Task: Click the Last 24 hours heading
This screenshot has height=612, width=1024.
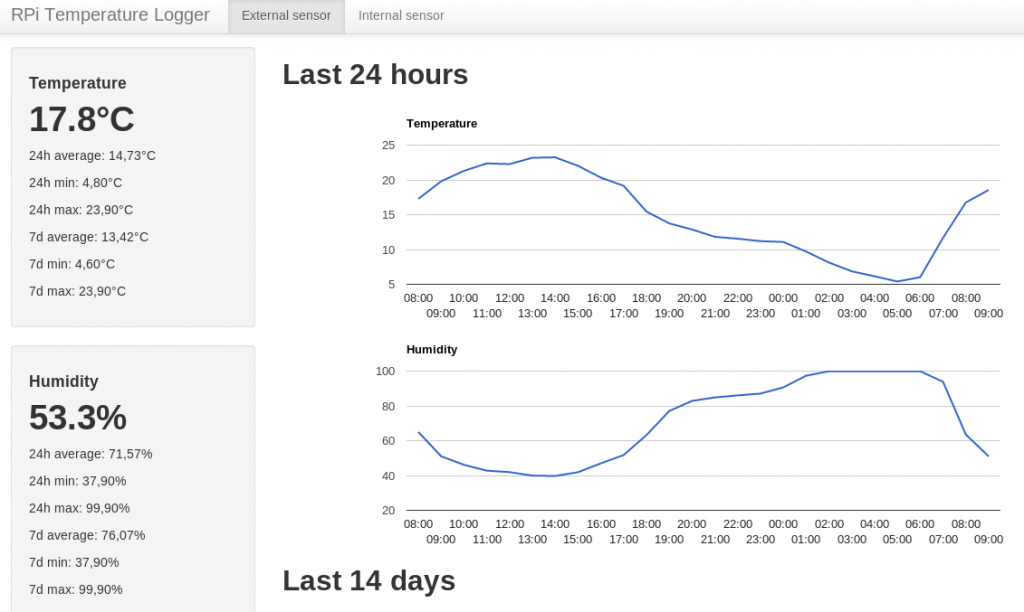Action: 375,74
